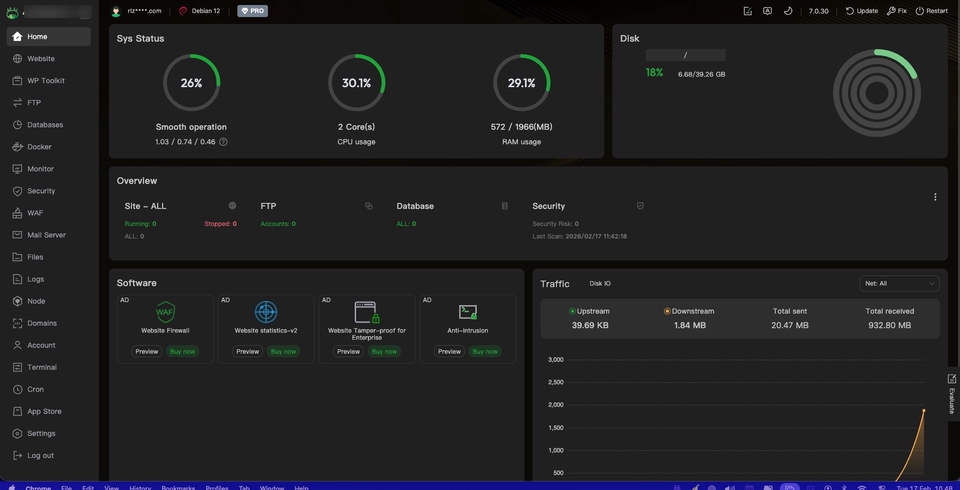Toggle the Downstream traffic series
Viewport: 960px width, 490px height.
point(689,311)
